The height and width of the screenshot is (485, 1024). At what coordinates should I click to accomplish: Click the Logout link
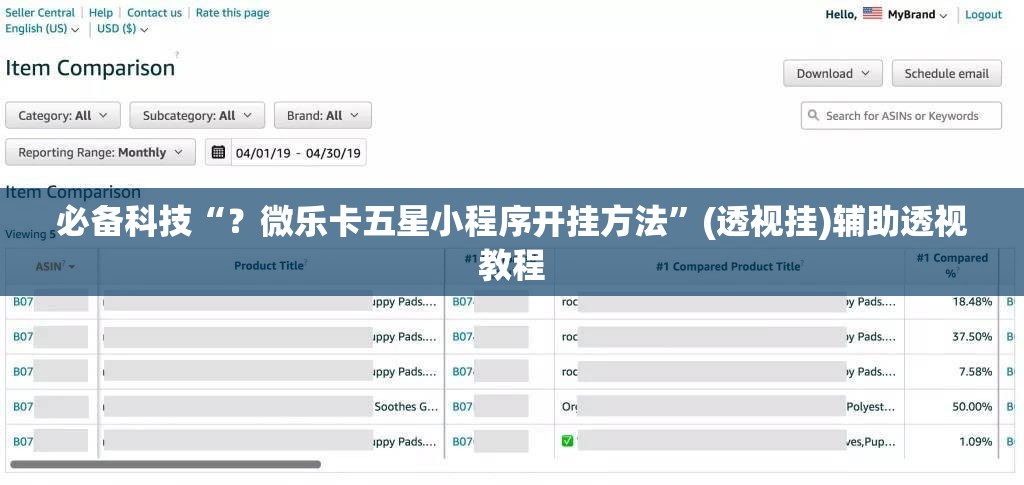pyautogui.click(x=983, y=14)
